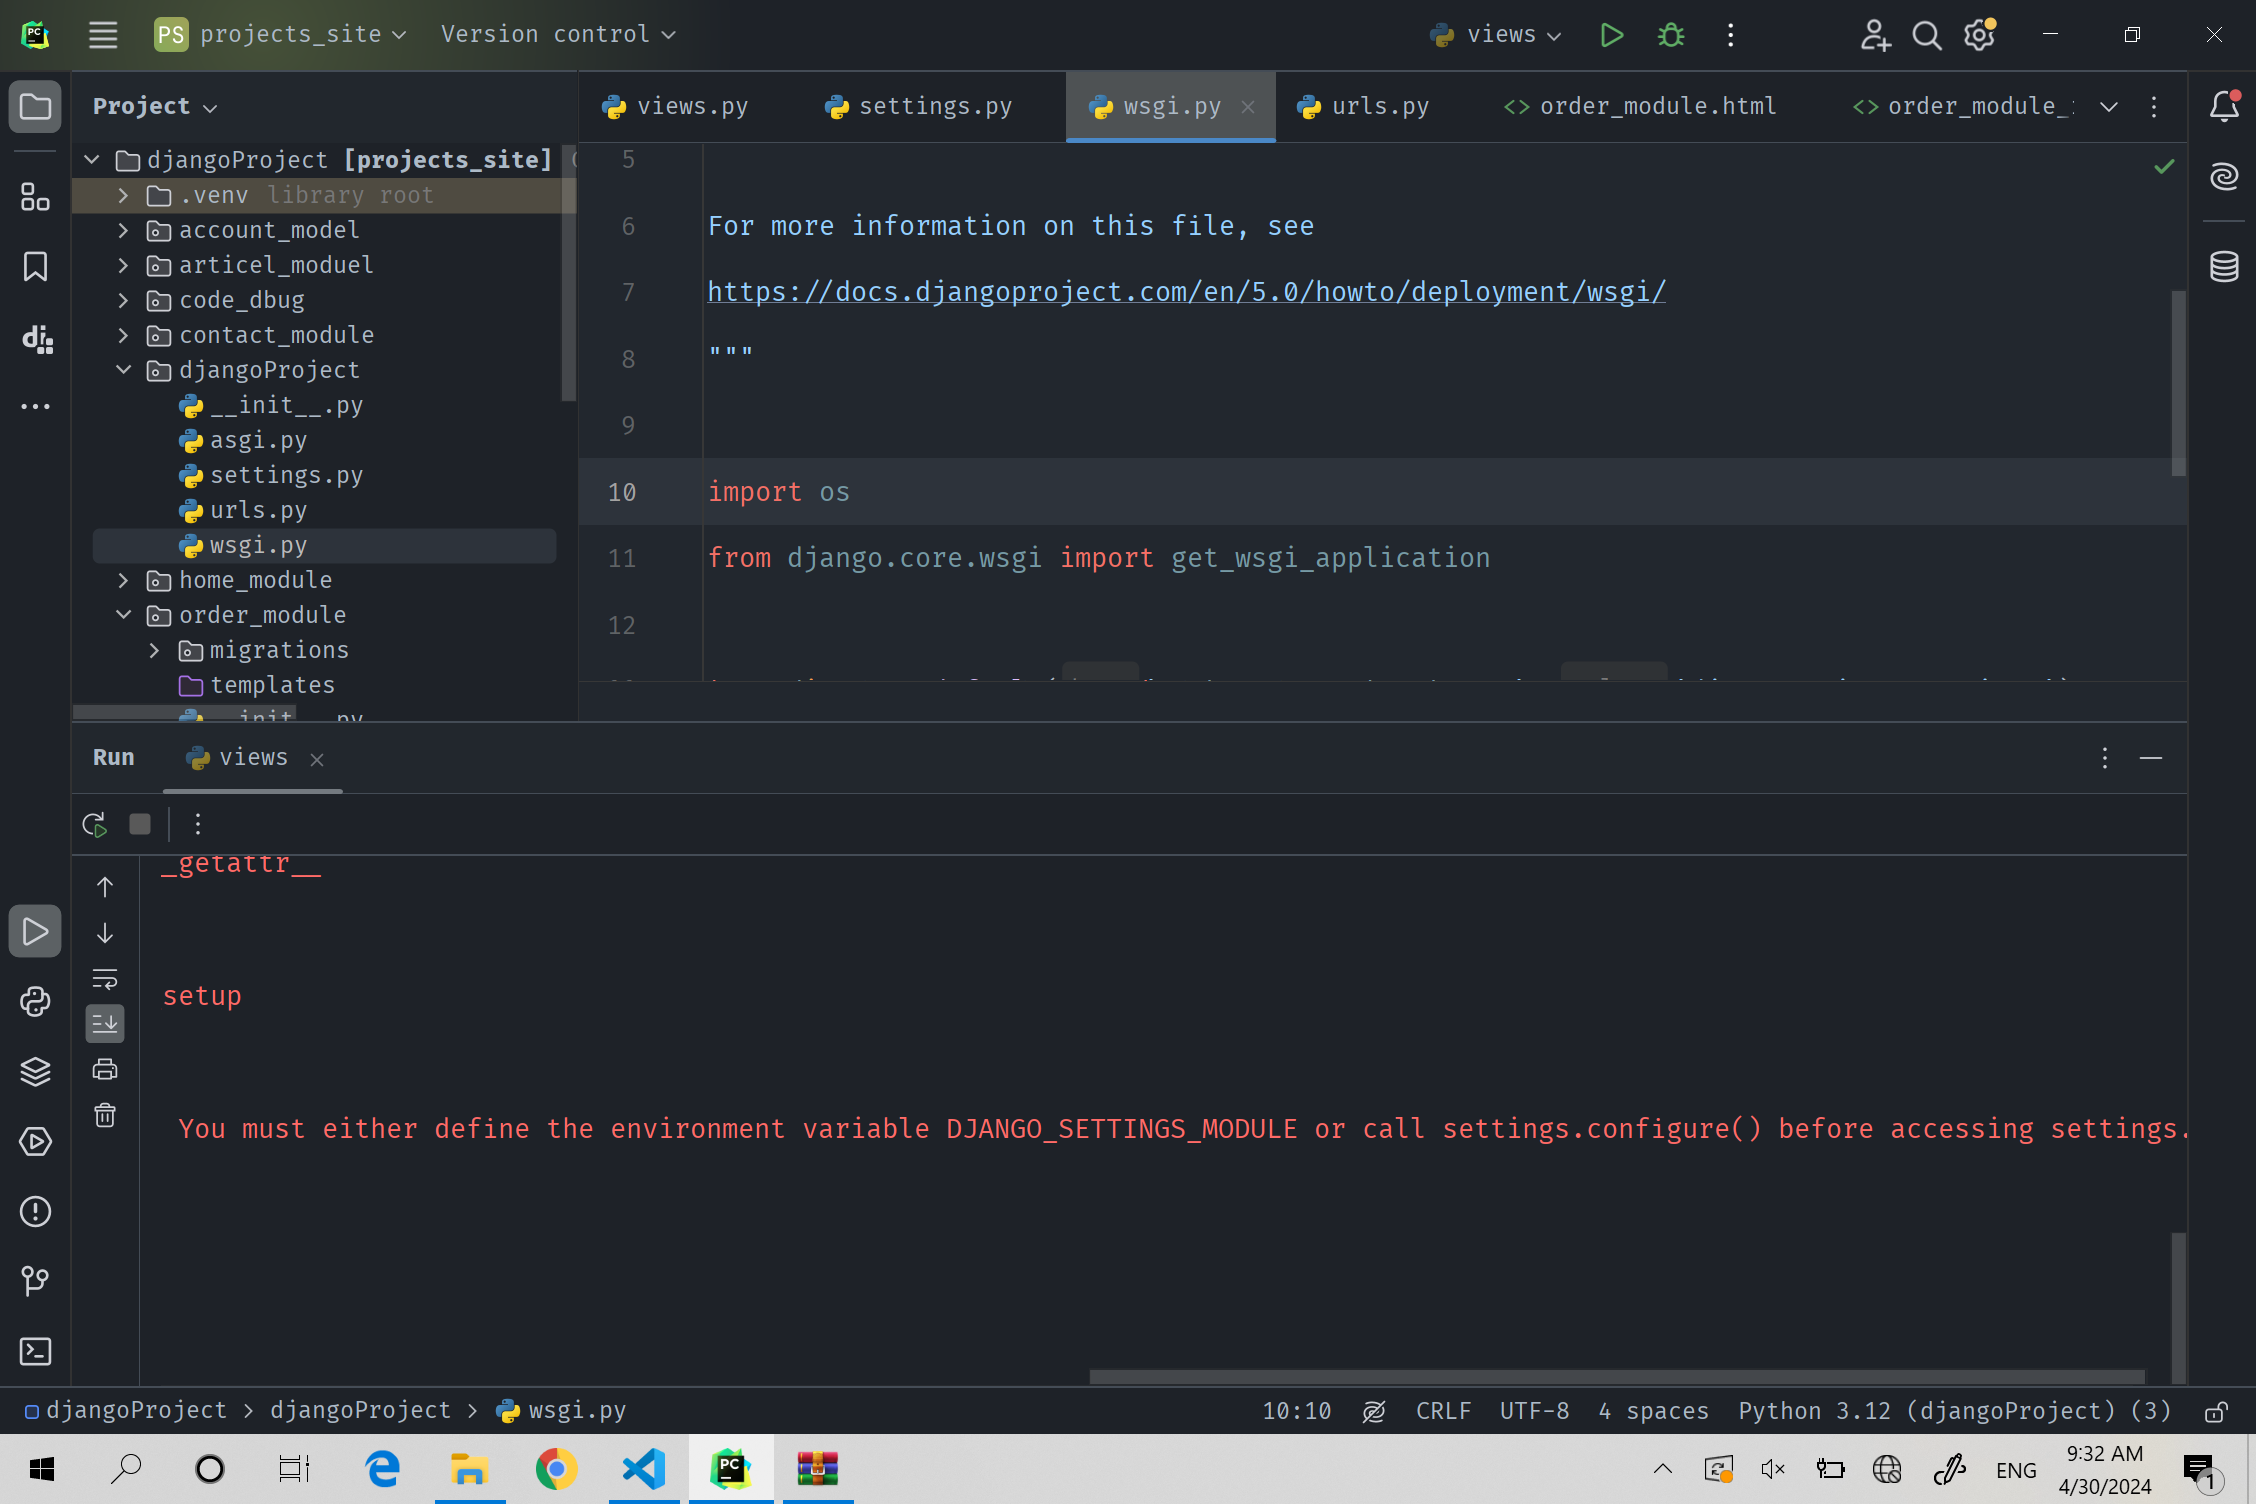Open the Database tool window
The height and width of the screenshot is (1504, 2256).
2224,267
